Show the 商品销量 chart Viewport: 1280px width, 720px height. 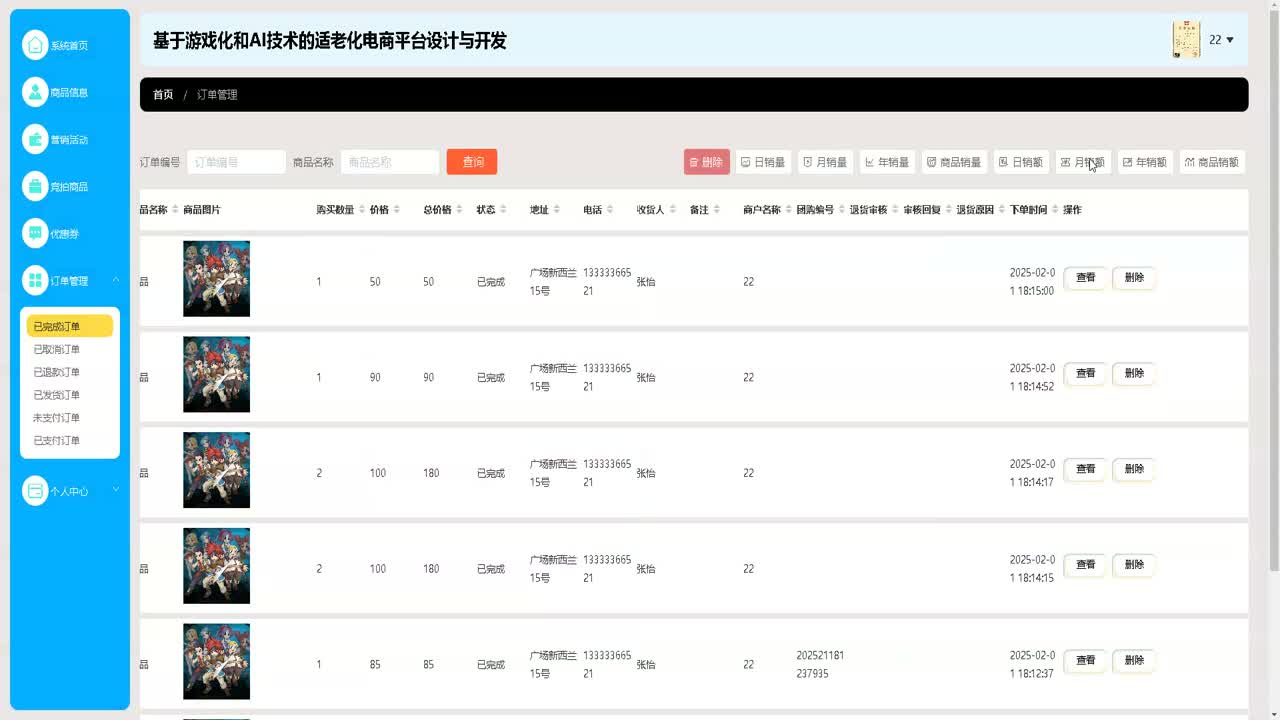(955, 162)
